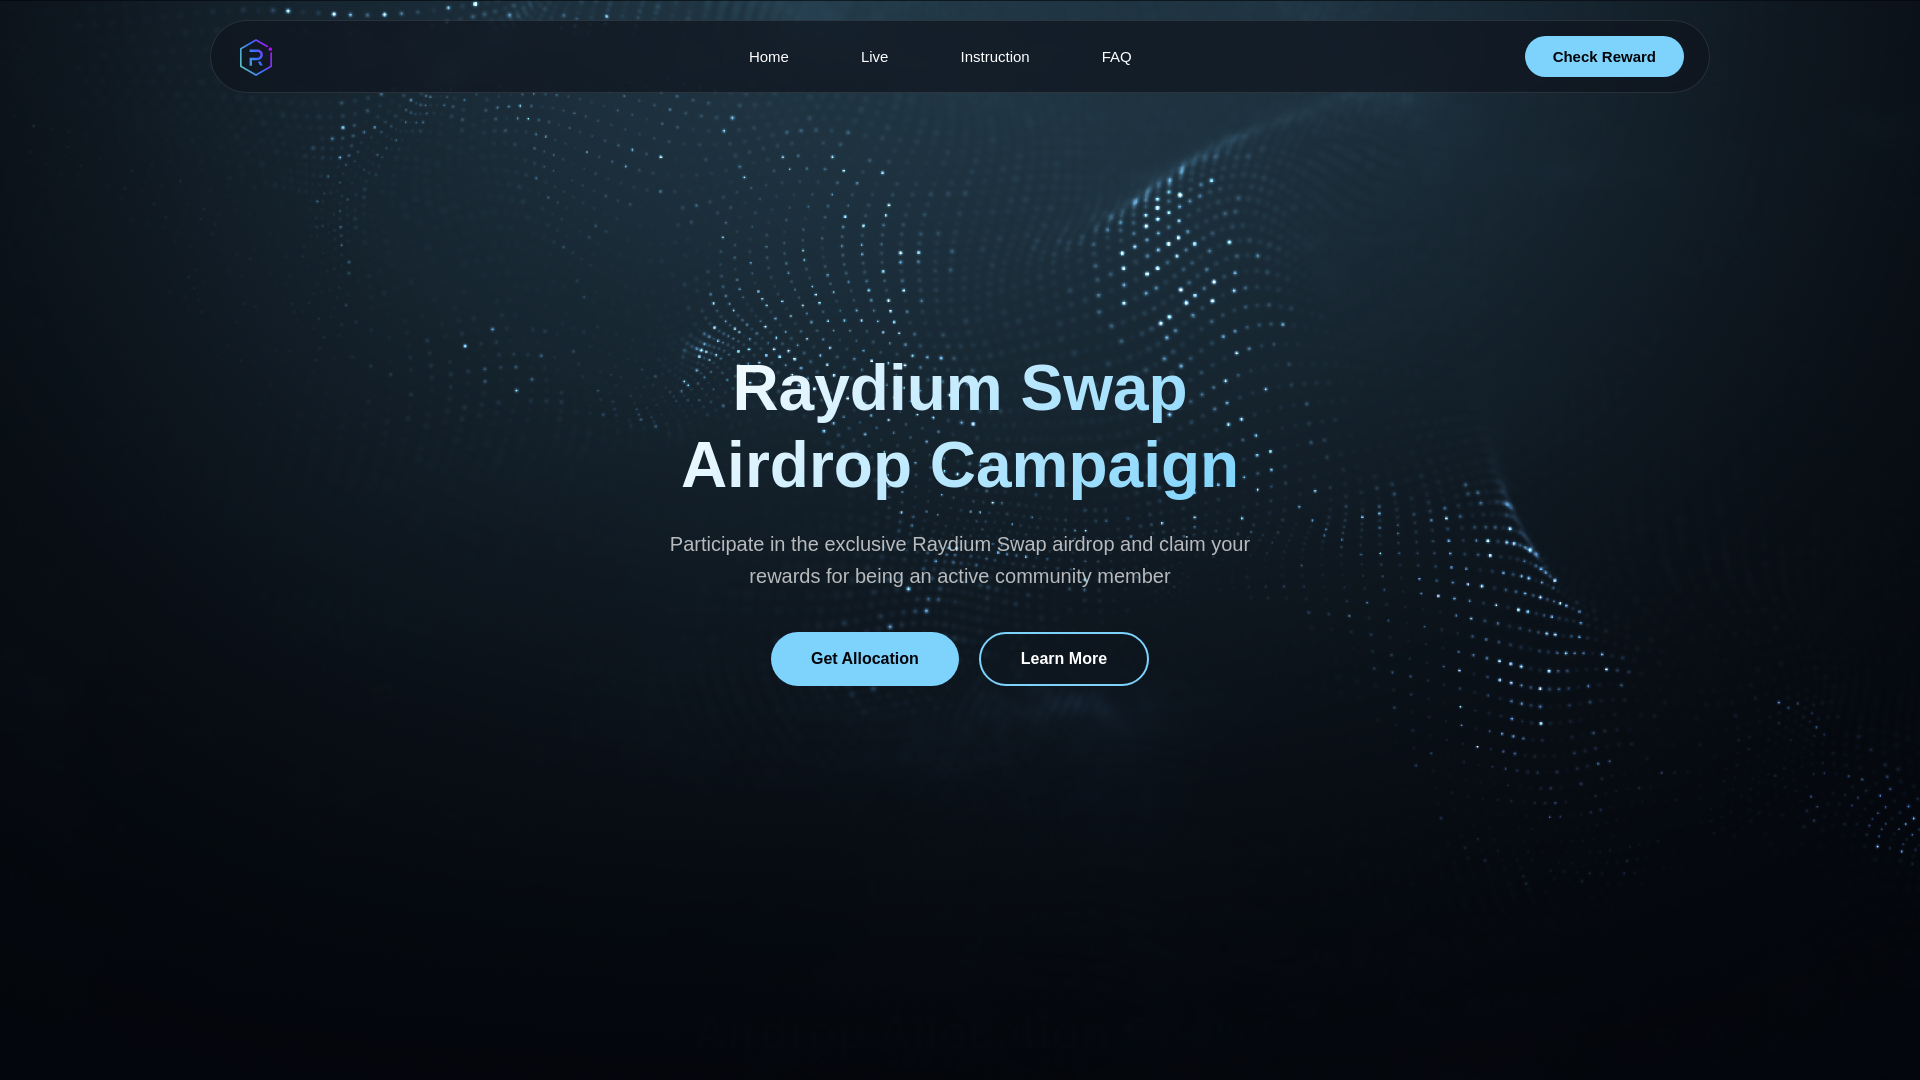The width and height of the screenshot is (1920, 1080).
Task: Go to the Live nav item
Action: tap(874, 57)
